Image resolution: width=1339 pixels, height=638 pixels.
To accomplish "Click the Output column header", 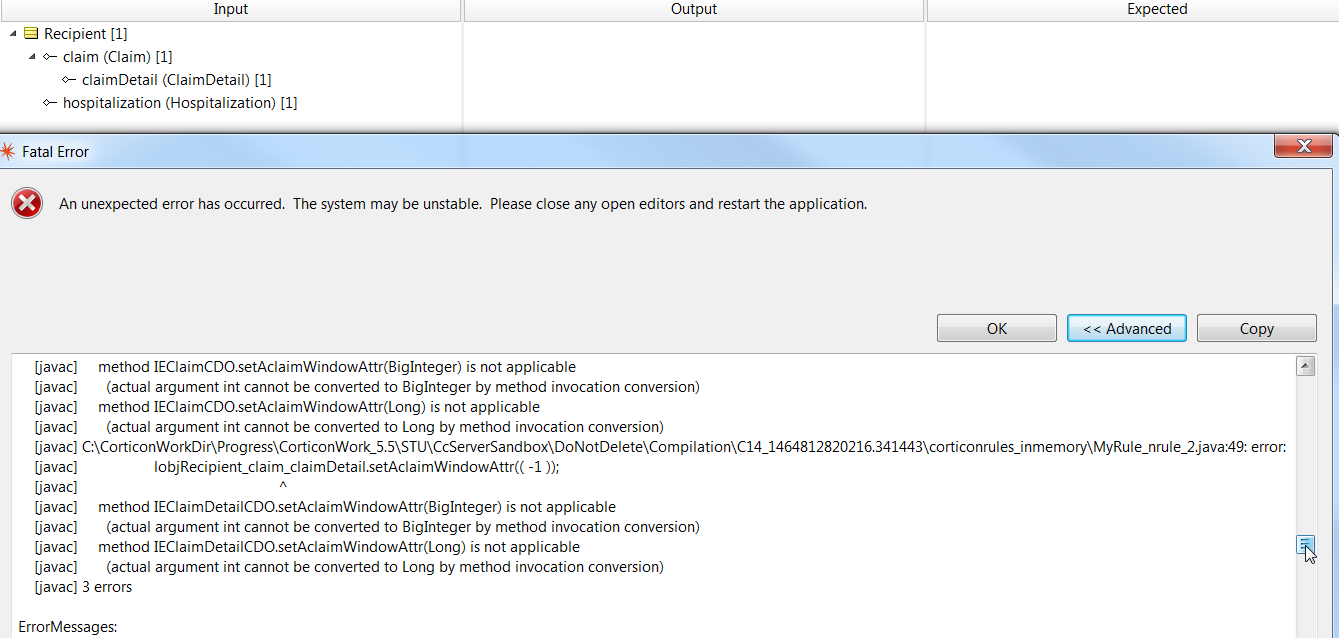I will [694, 9].
